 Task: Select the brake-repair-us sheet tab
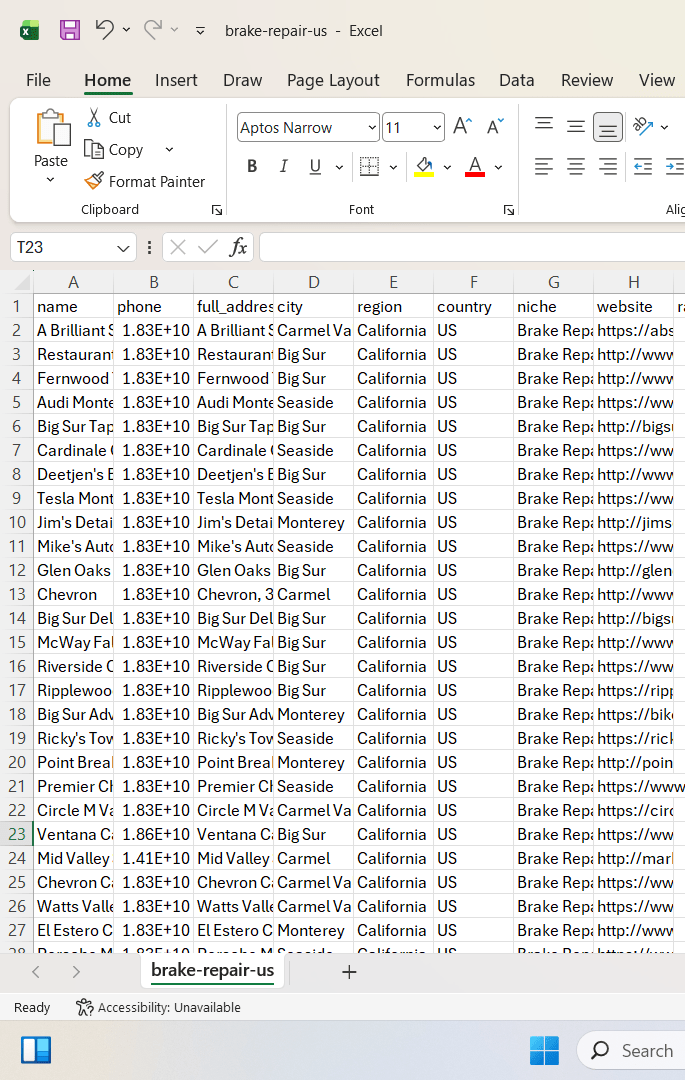tap(212, 970)
